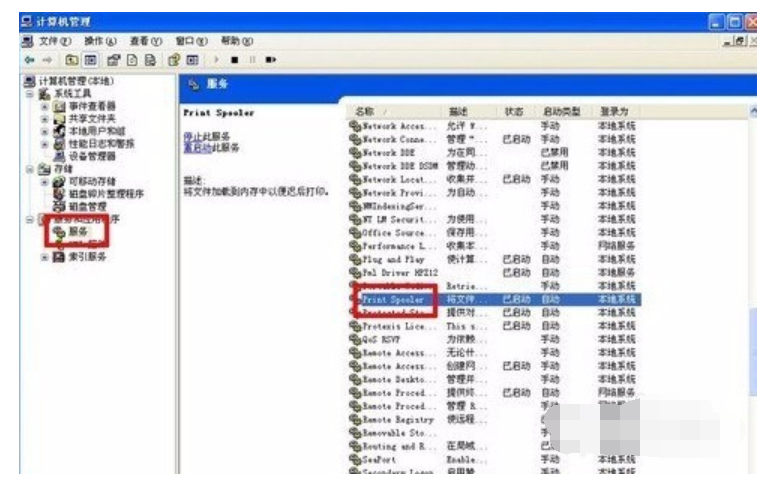
Task: Click the Plug and Play service icon
Action: 355,259
